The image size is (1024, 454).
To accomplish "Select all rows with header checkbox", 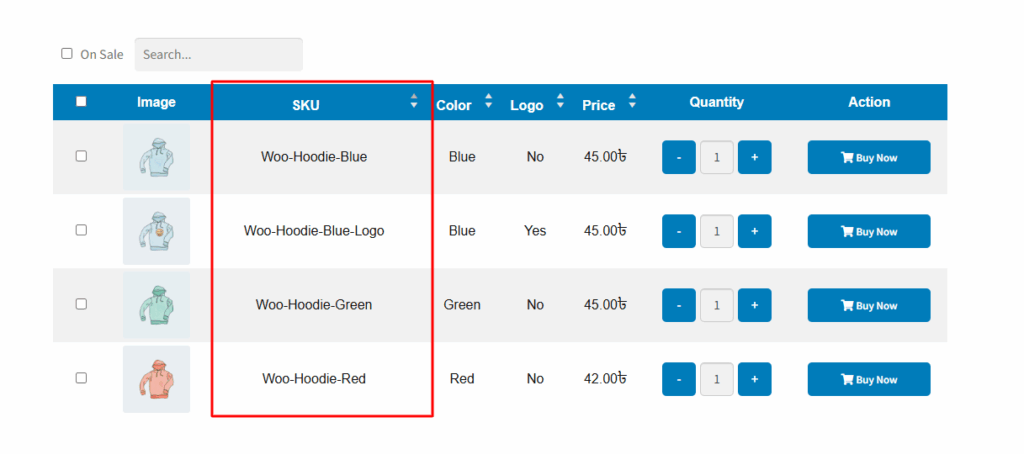I will coord(81,101).
